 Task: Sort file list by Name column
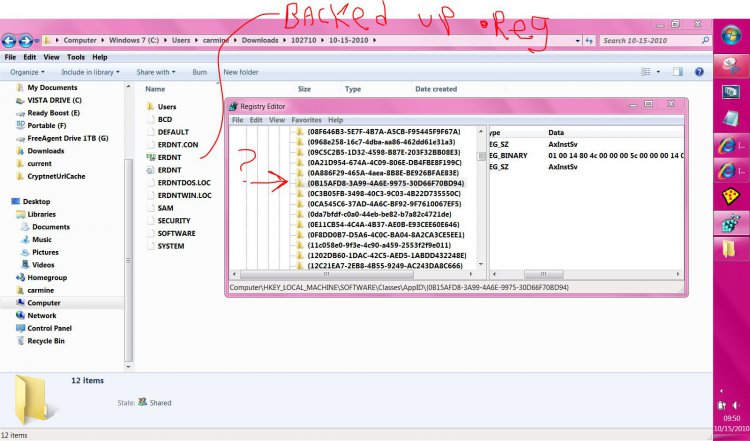point(155,89)
